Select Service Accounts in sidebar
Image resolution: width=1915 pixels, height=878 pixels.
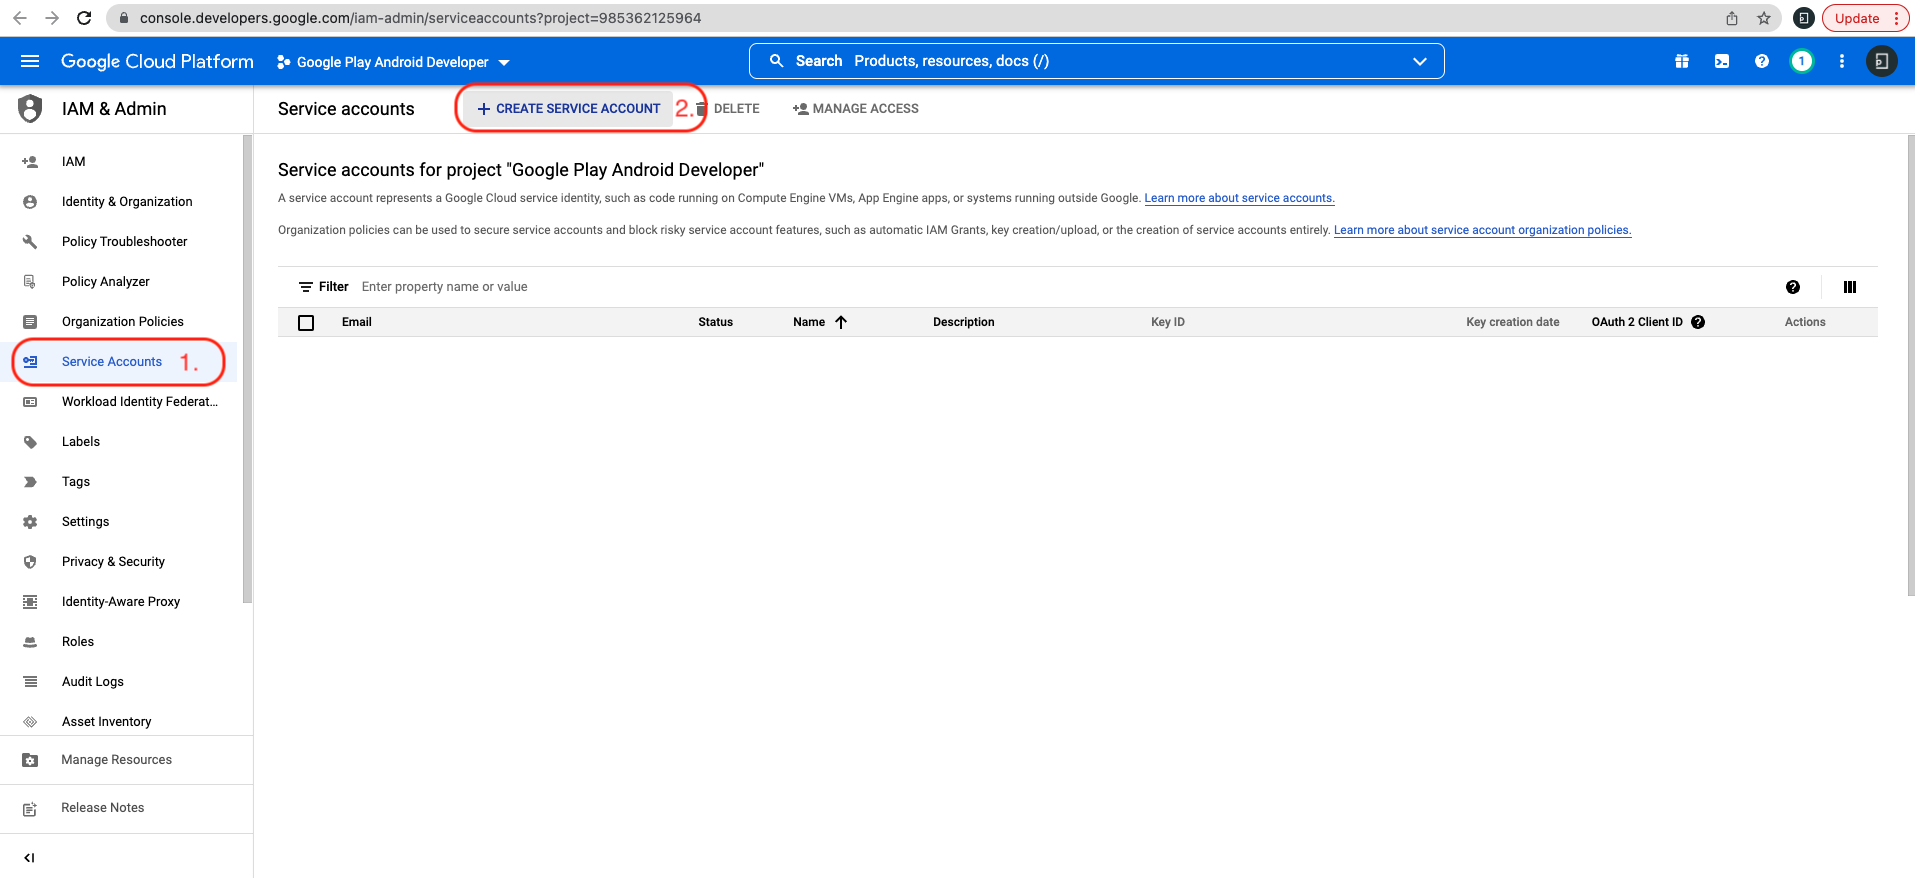(111, 361)
